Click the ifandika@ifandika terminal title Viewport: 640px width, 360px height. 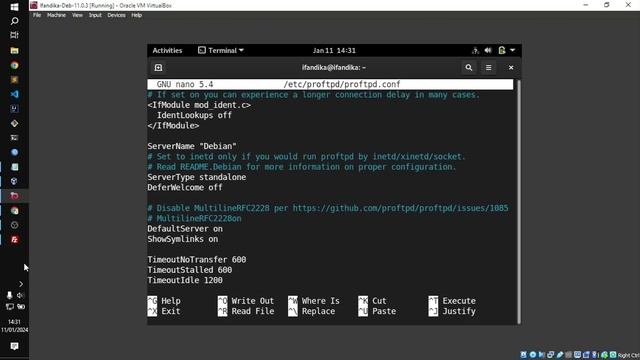point(334,67)
